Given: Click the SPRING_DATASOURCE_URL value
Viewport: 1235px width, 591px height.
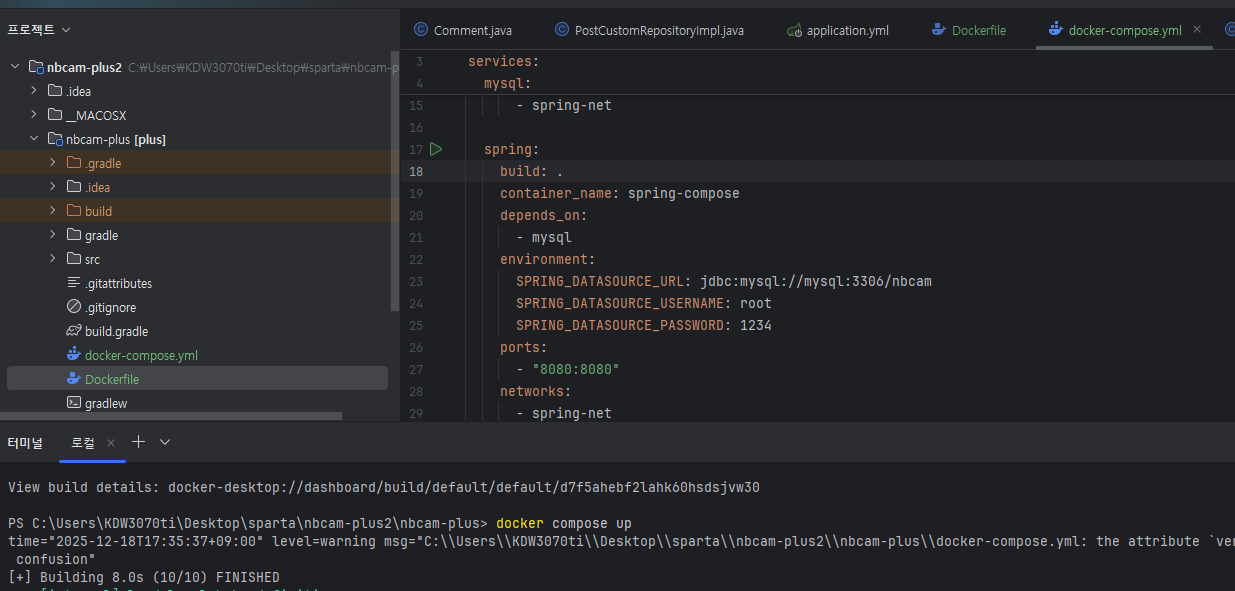Looking at the screenshot, I should point(816,281).
